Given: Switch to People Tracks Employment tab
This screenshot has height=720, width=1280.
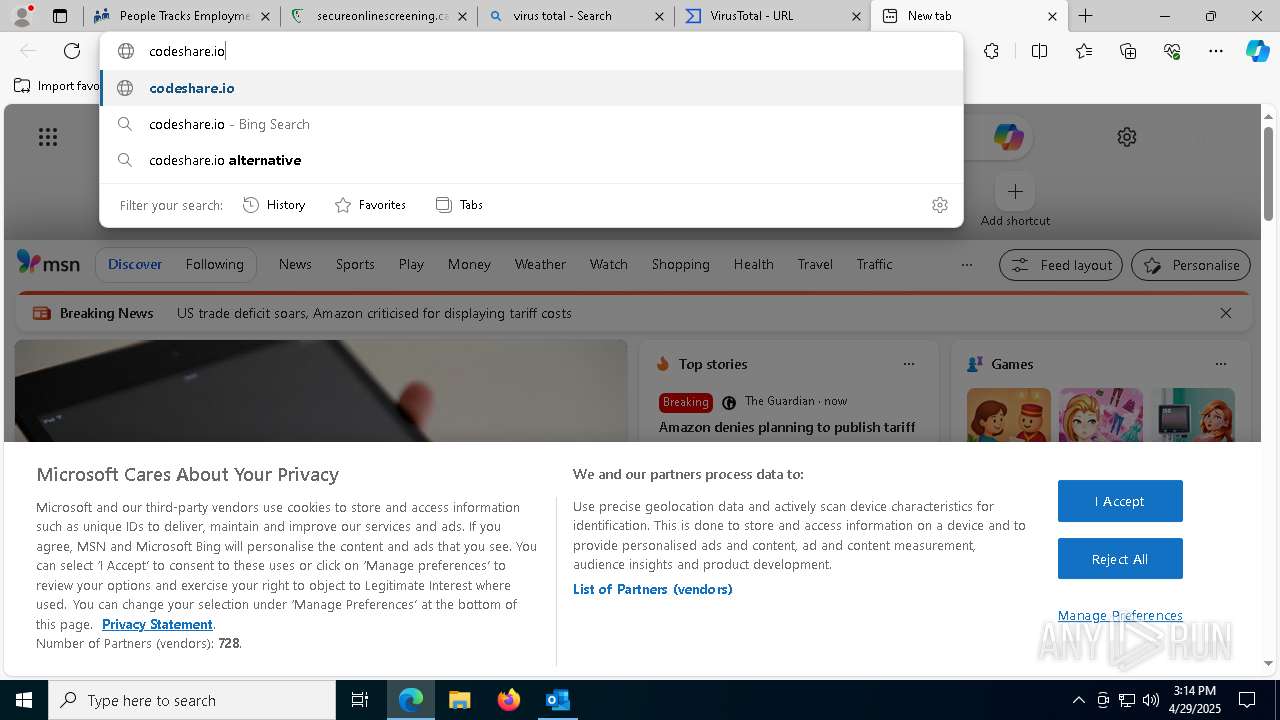Looking at the screenshot, I should tap(181, 16).
